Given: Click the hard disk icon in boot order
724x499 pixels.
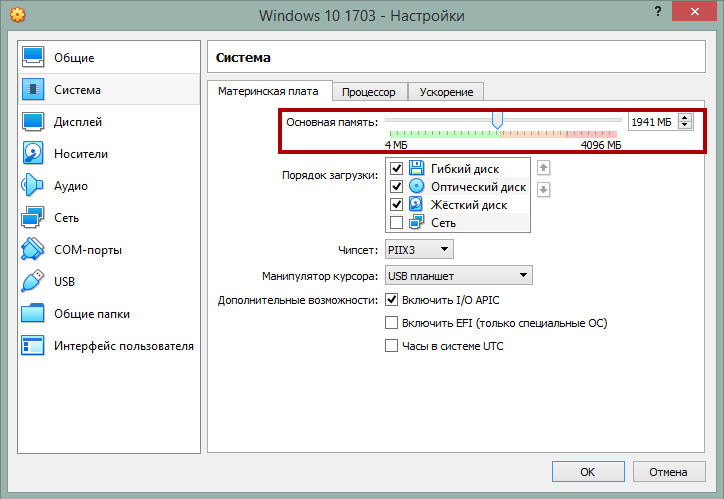Looking at the screenshot, I should pyautogui.click(x=416, y=204).
